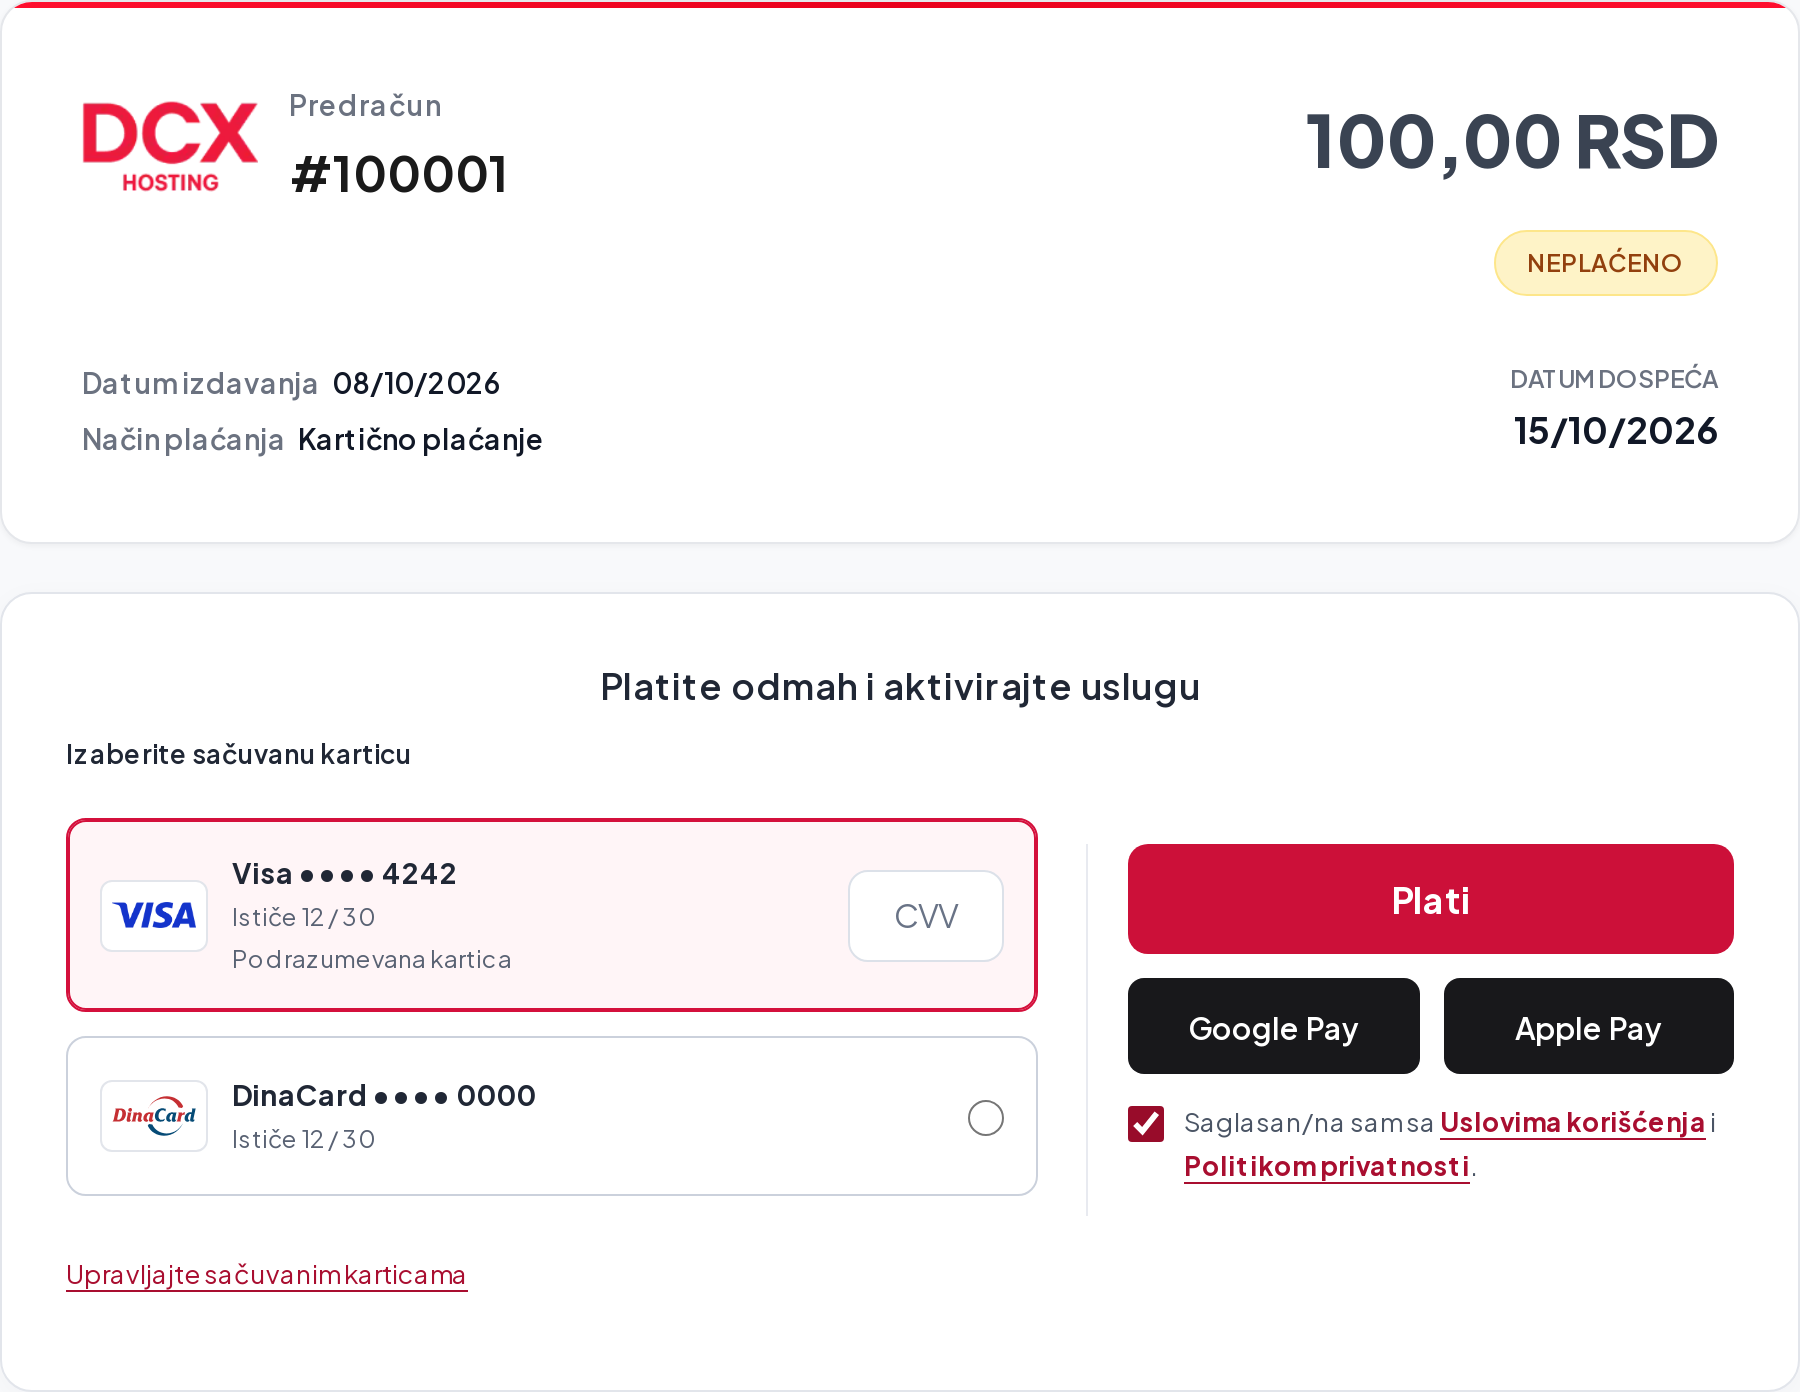Select the DinaCard saved card row
Image resolution: width=1800 pixels, height=1392 pixels.
[x=552, y=1116]
